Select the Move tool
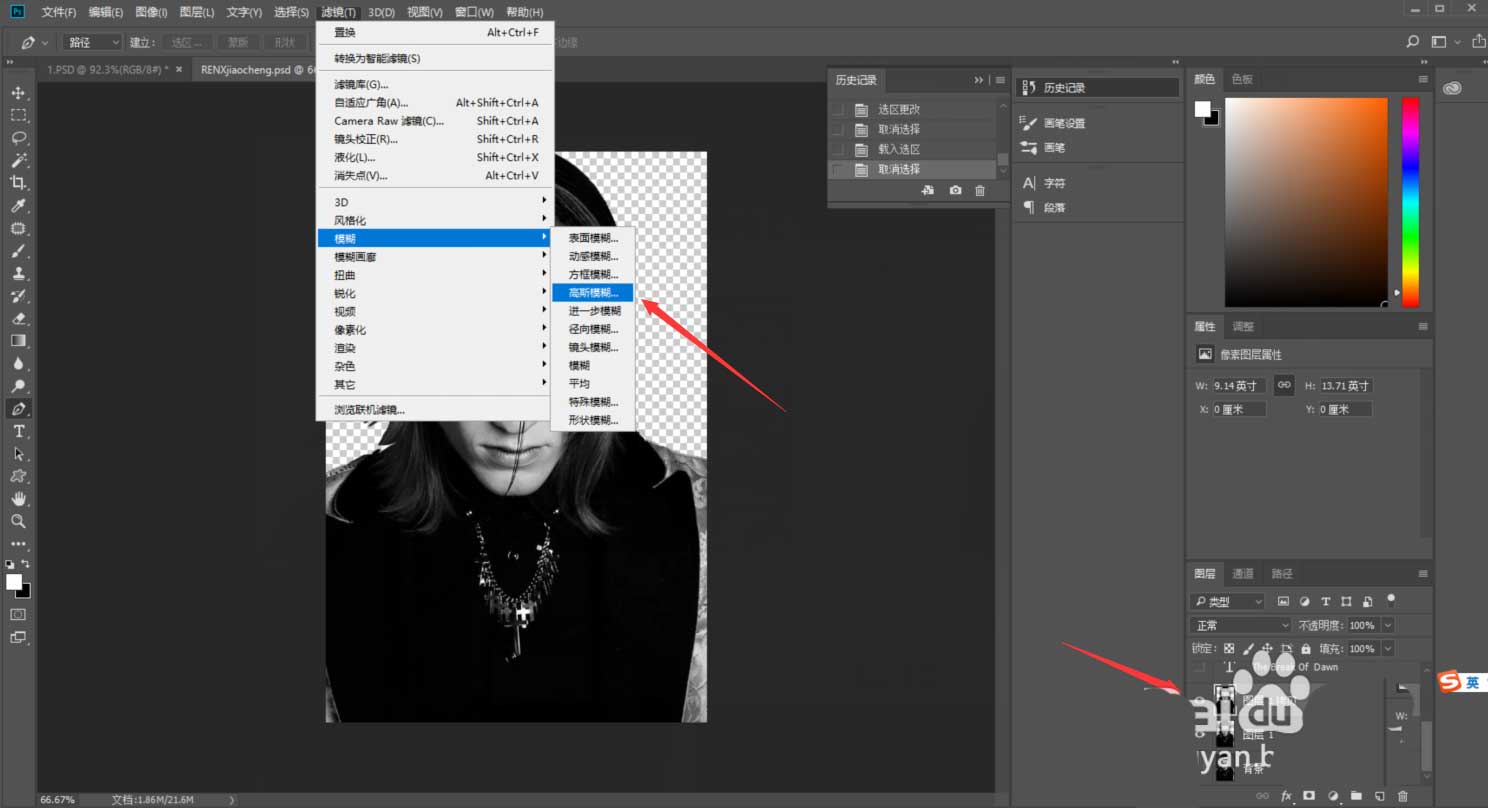 coord(18,93)
